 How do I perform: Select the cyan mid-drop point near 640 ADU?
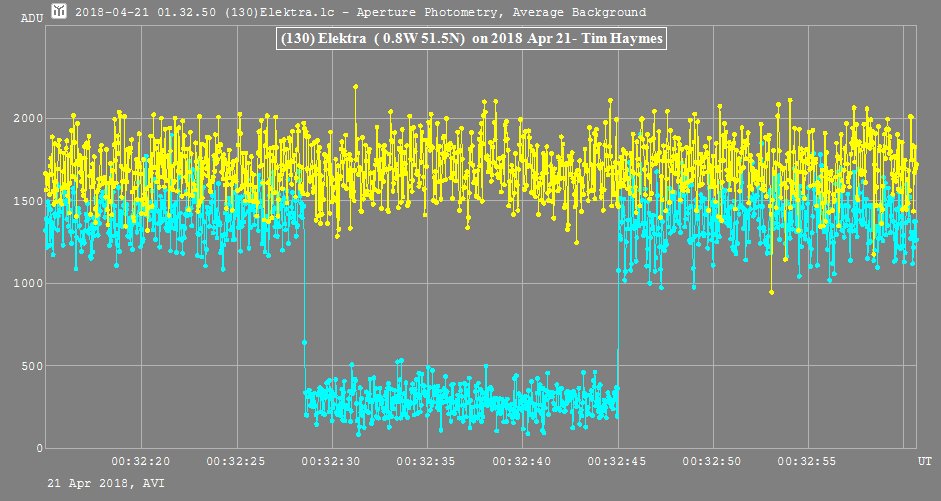[304, 343]
